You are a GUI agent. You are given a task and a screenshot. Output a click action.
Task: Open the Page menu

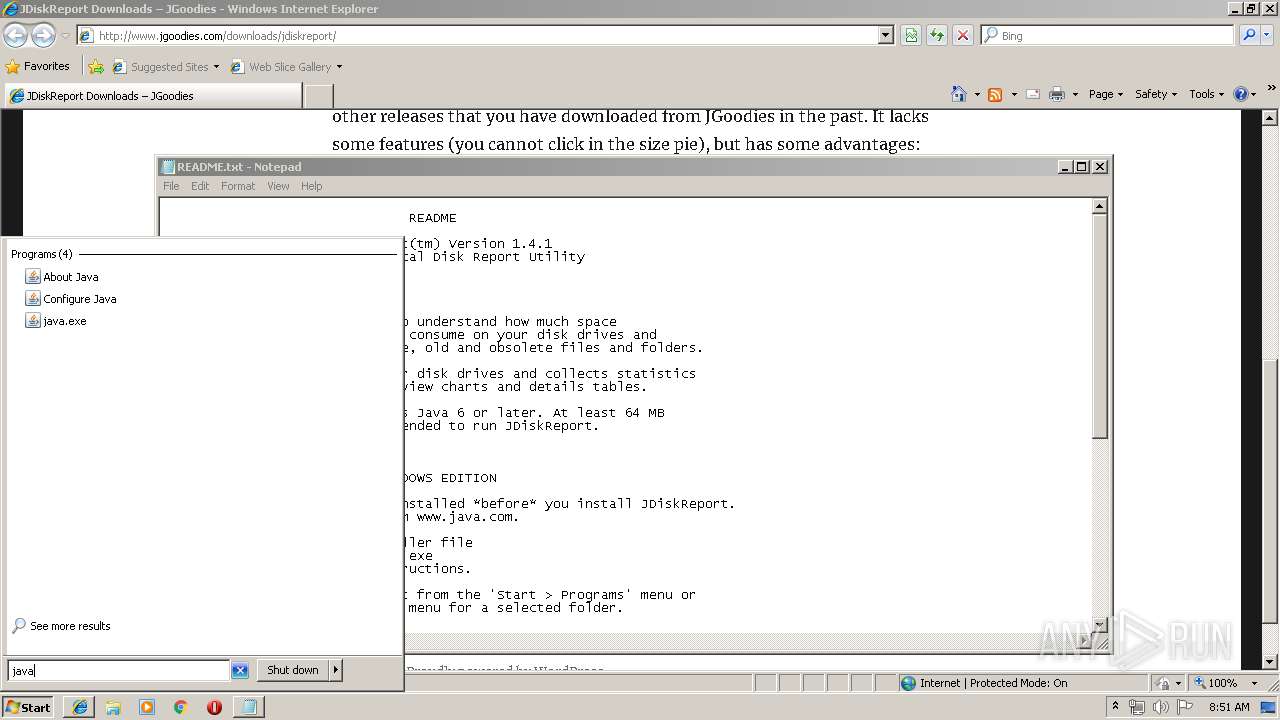click(1105, 94)
